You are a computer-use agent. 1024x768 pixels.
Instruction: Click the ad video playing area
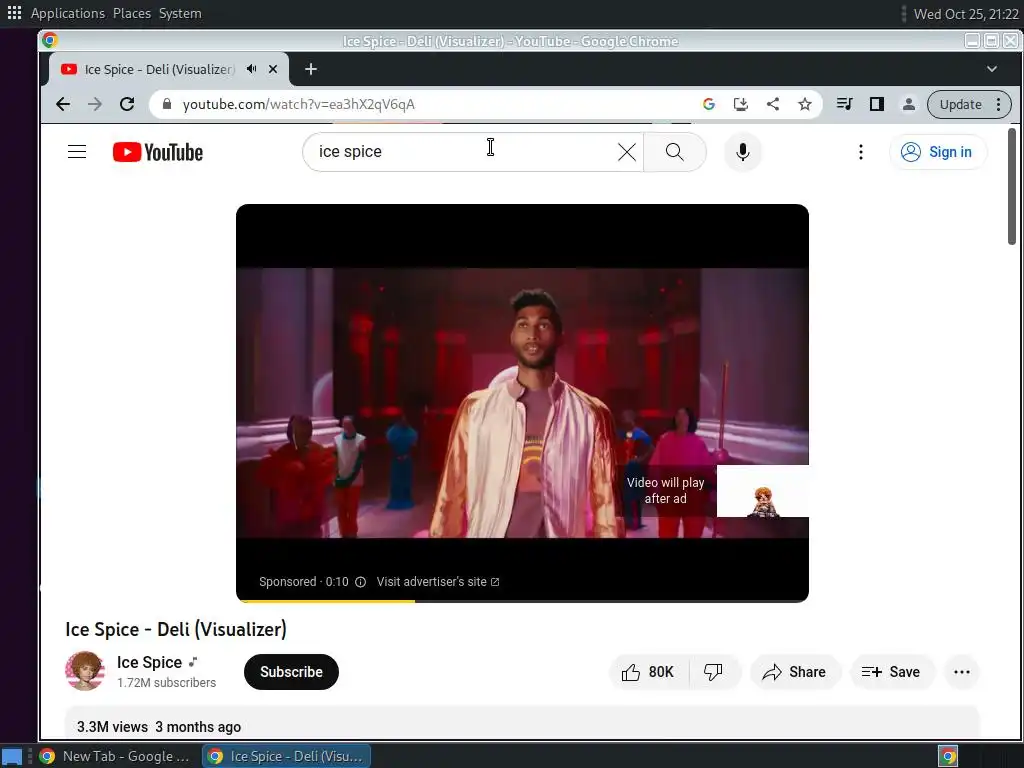point(522,403)
